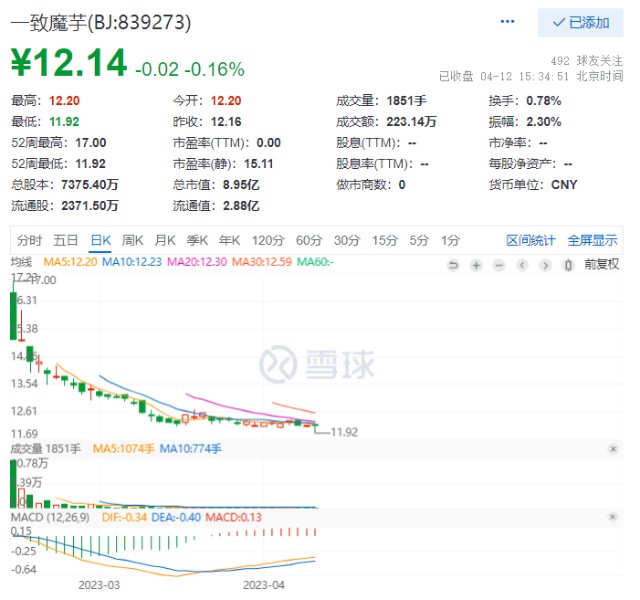Click the undo/reset chart icon
Image resolution: width=640 pixels, height=600 pixels.
(453, 264)
